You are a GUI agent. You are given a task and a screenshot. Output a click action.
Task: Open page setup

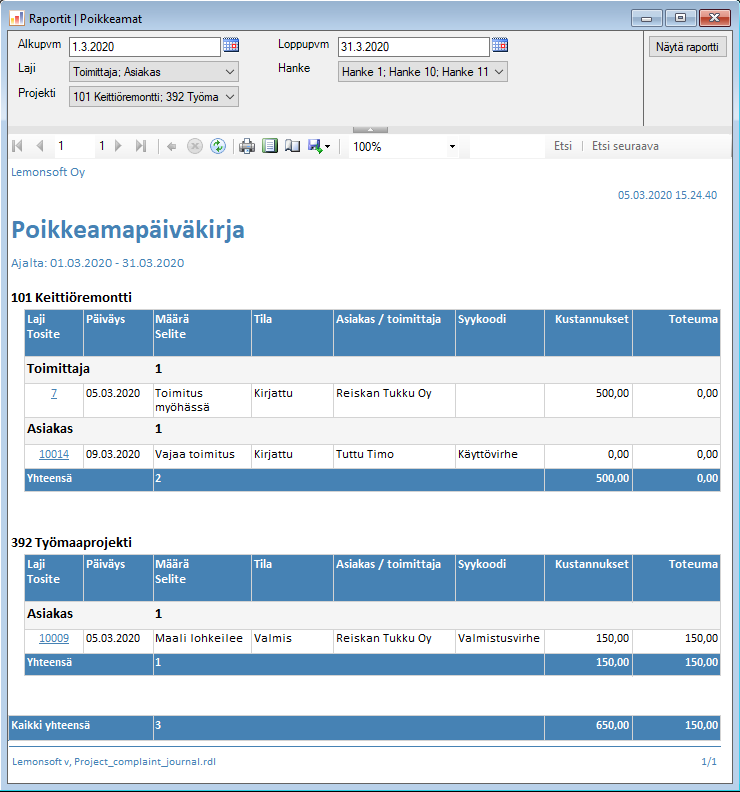point(292,146)
